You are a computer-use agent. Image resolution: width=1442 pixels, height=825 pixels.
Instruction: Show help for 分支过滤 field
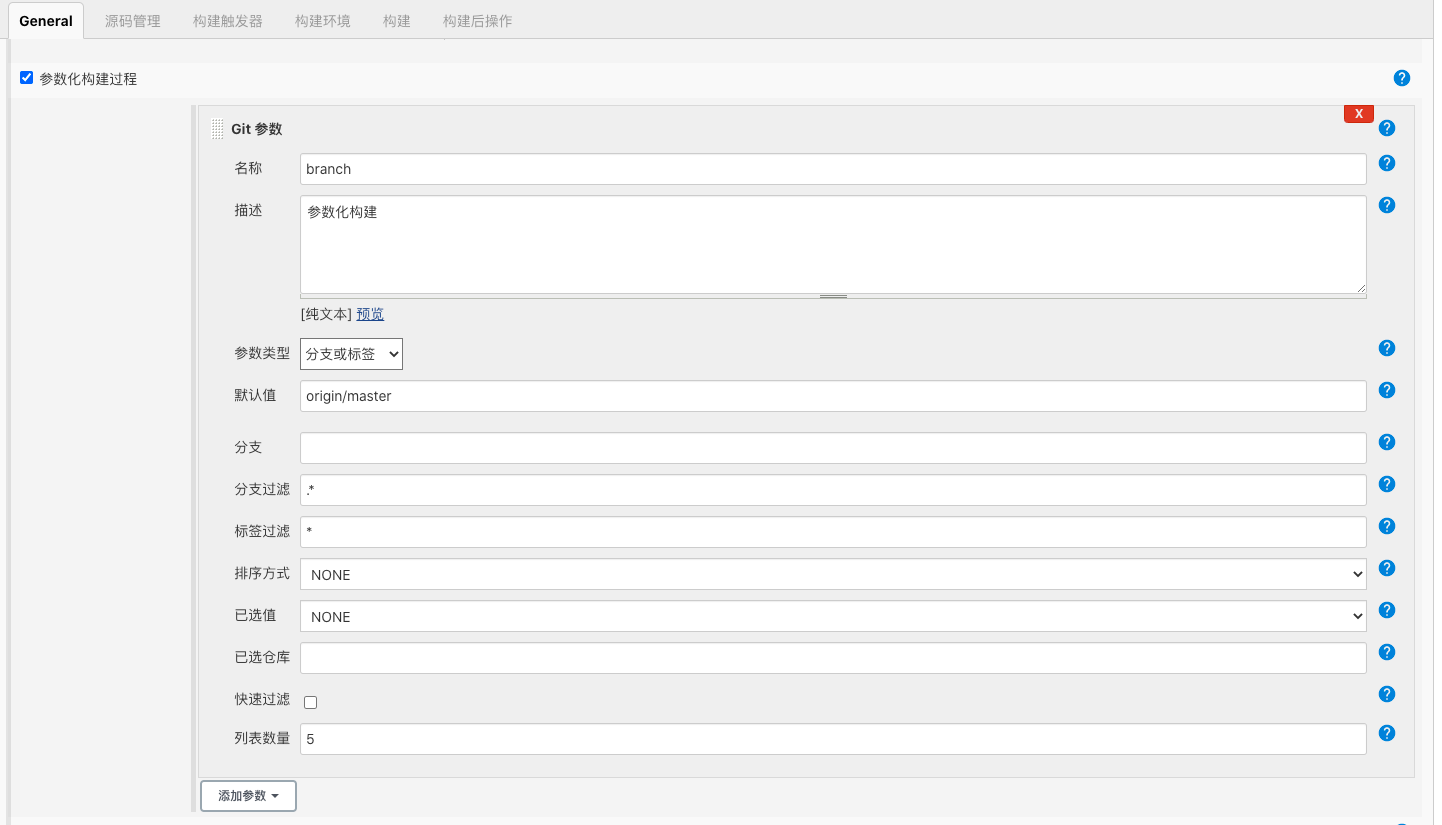click(x=1386, y=484)
